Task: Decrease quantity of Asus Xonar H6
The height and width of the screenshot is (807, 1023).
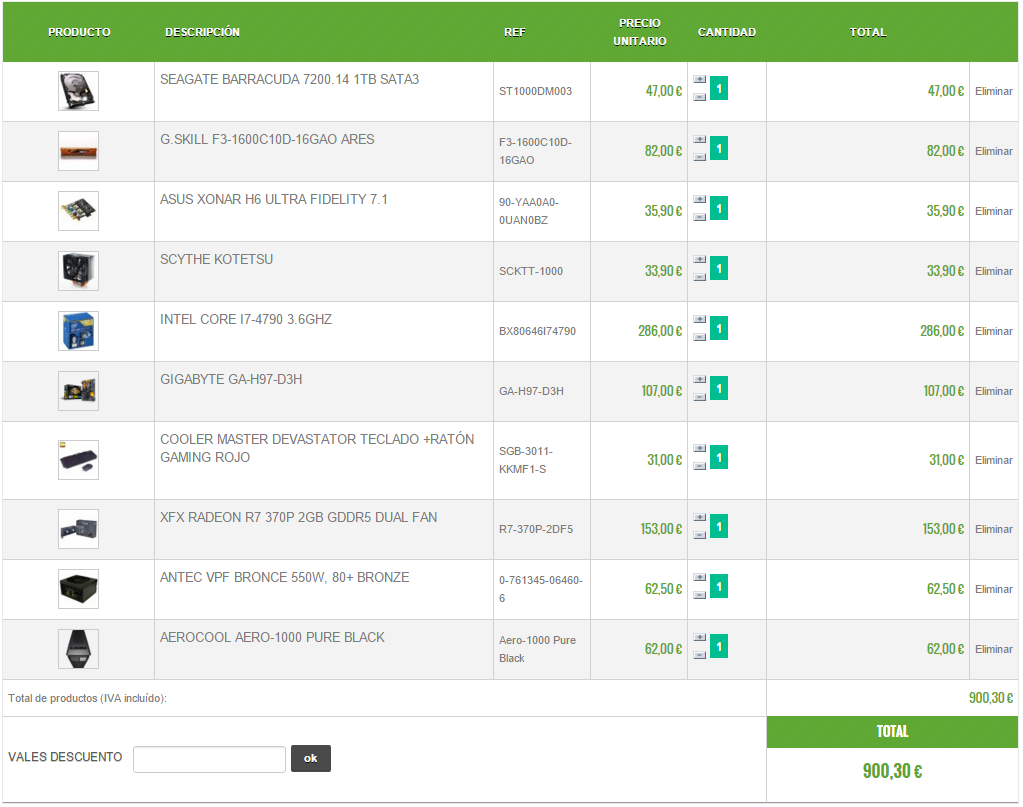Action: point(699,217)
